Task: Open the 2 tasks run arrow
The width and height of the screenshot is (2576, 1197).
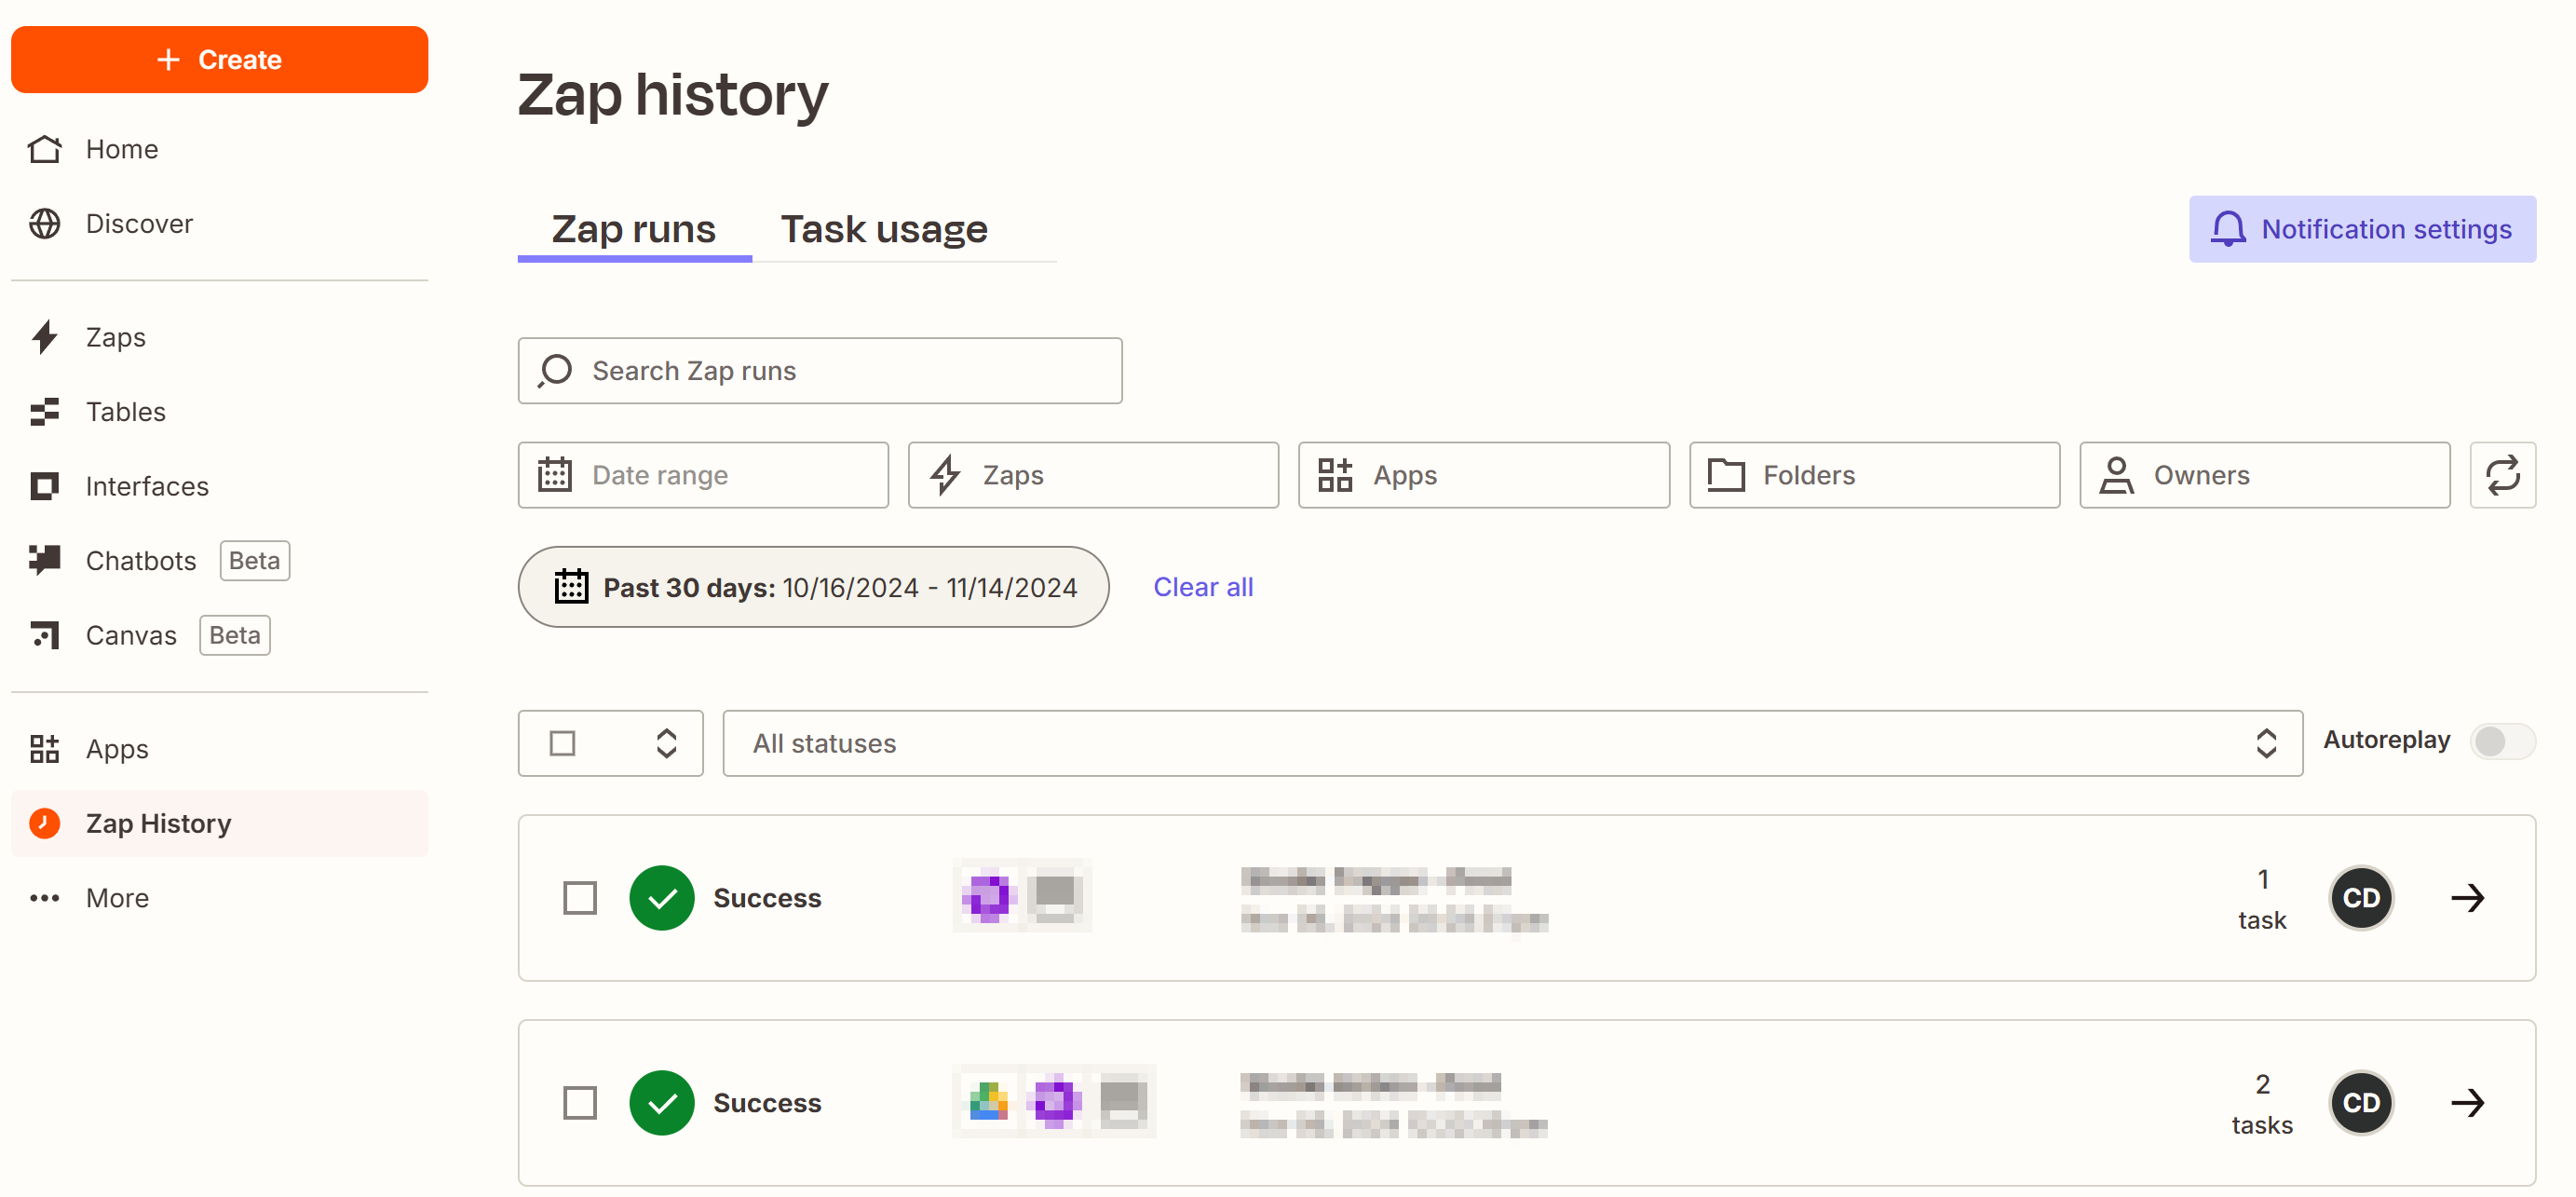Action: pyautogui.click(x=2468, y=1103)
